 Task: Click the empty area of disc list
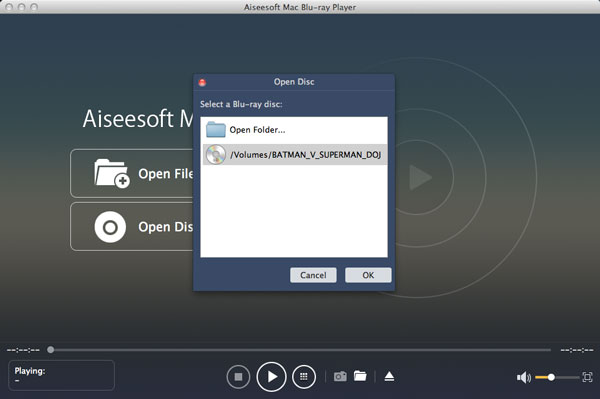tap(294, 211)
